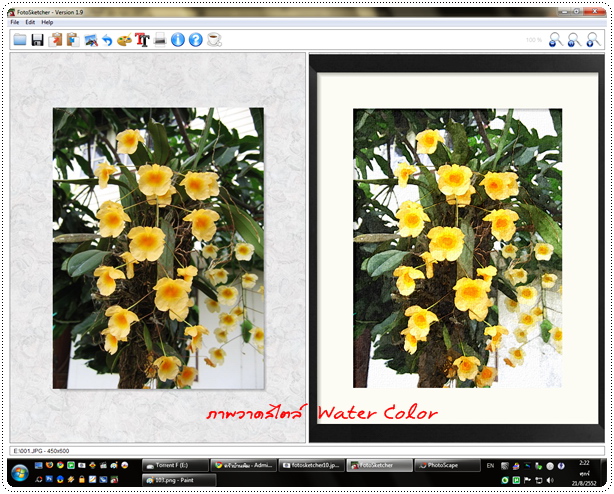This screenshot has height=494, width=614.
Task: Print the drawing with the printer icon
Action: point(160,40)
